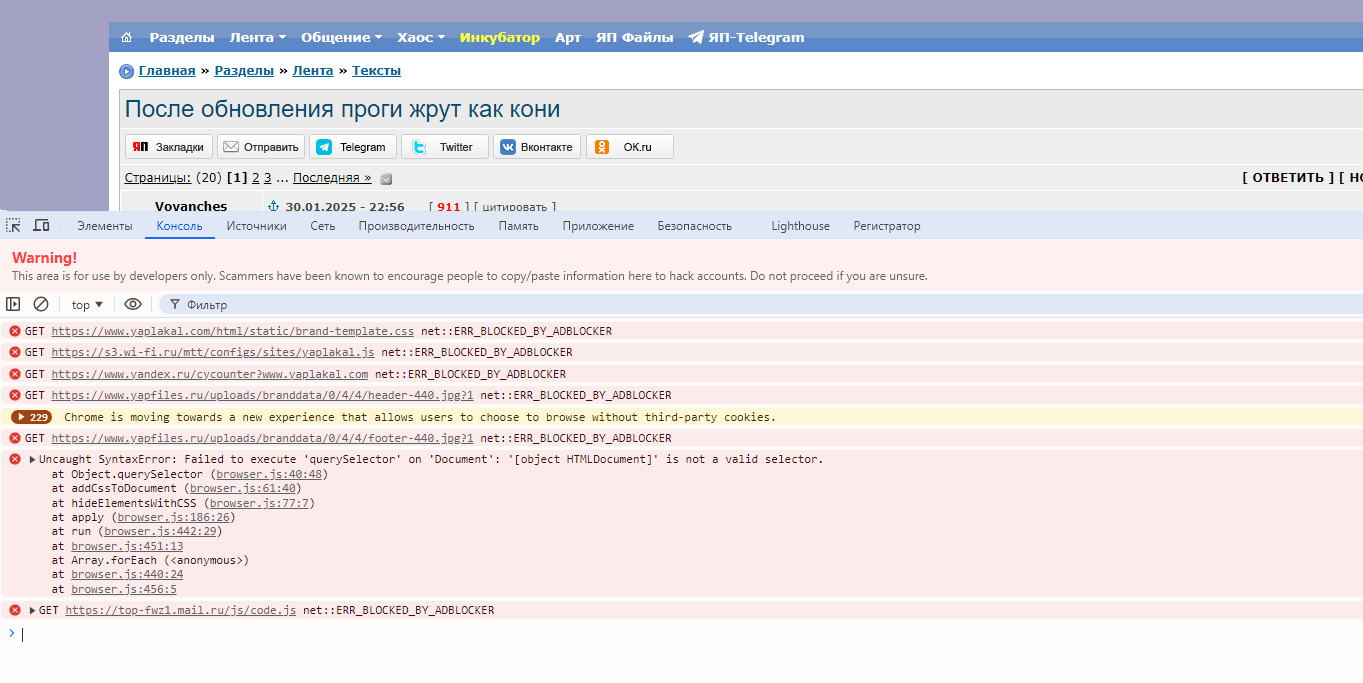
Task: Share the topic via Telegram button
Action: coord(353,147)
